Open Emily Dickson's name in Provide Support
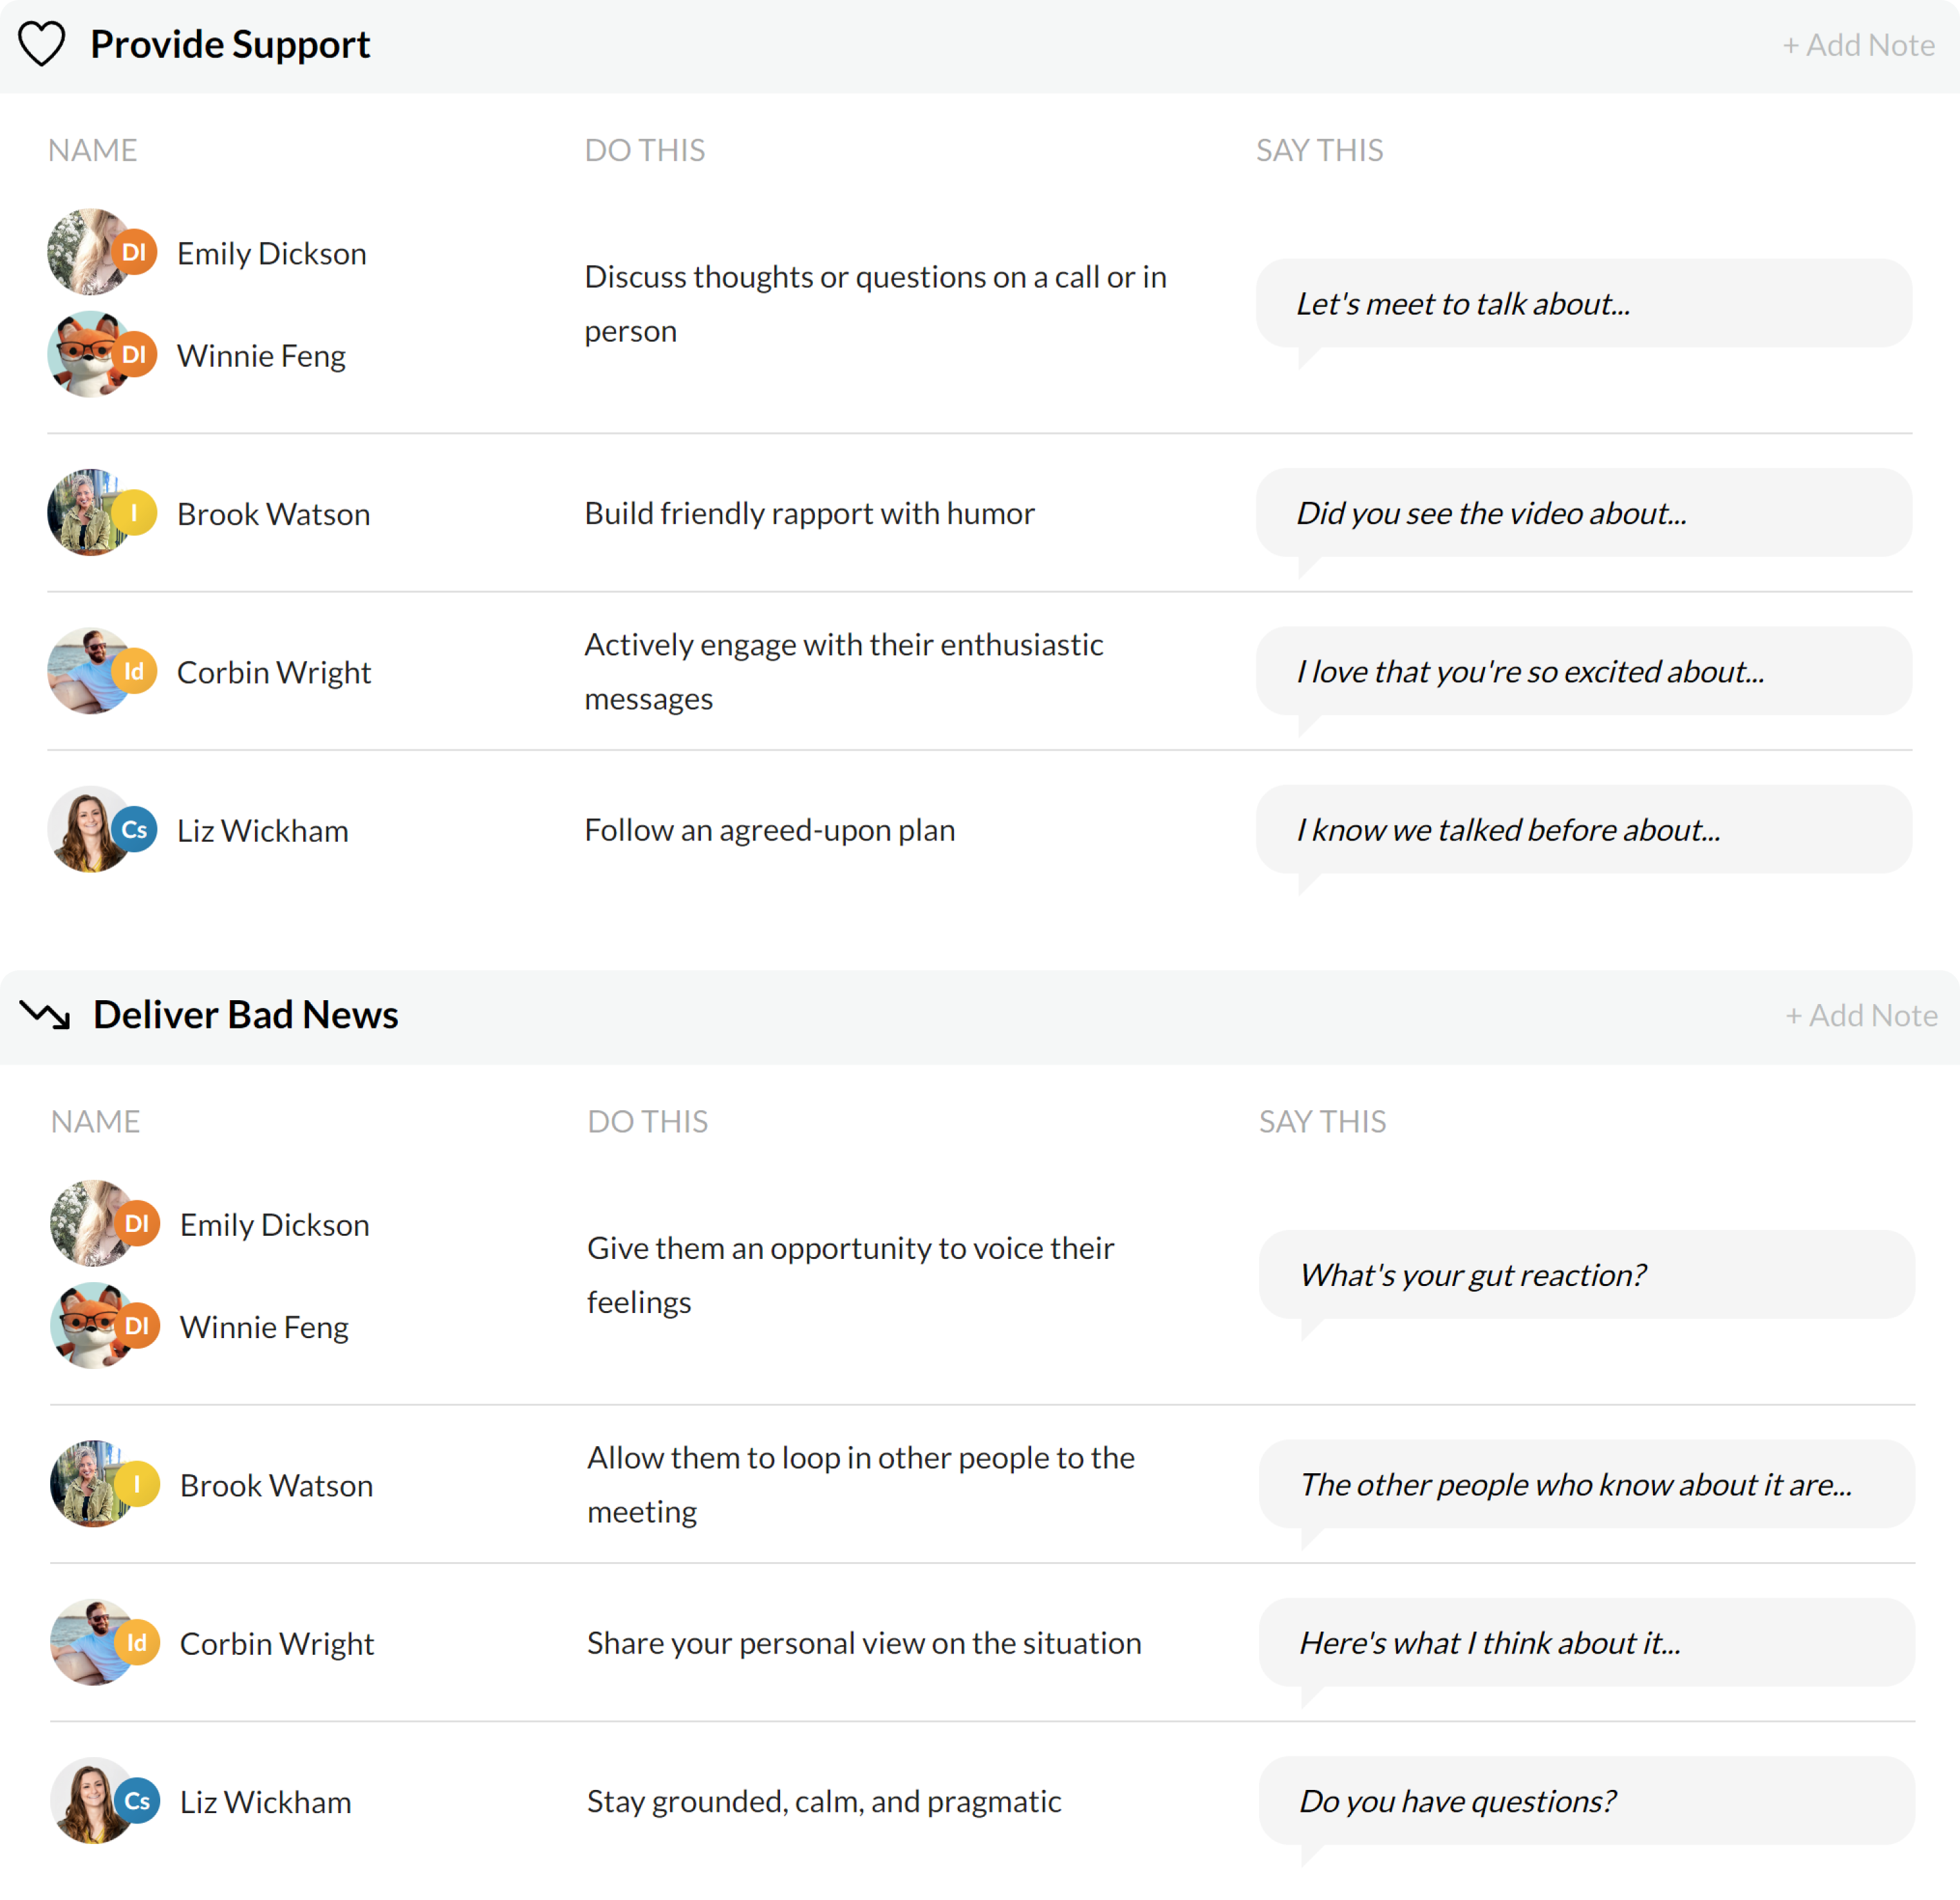 tap(271, 254)
